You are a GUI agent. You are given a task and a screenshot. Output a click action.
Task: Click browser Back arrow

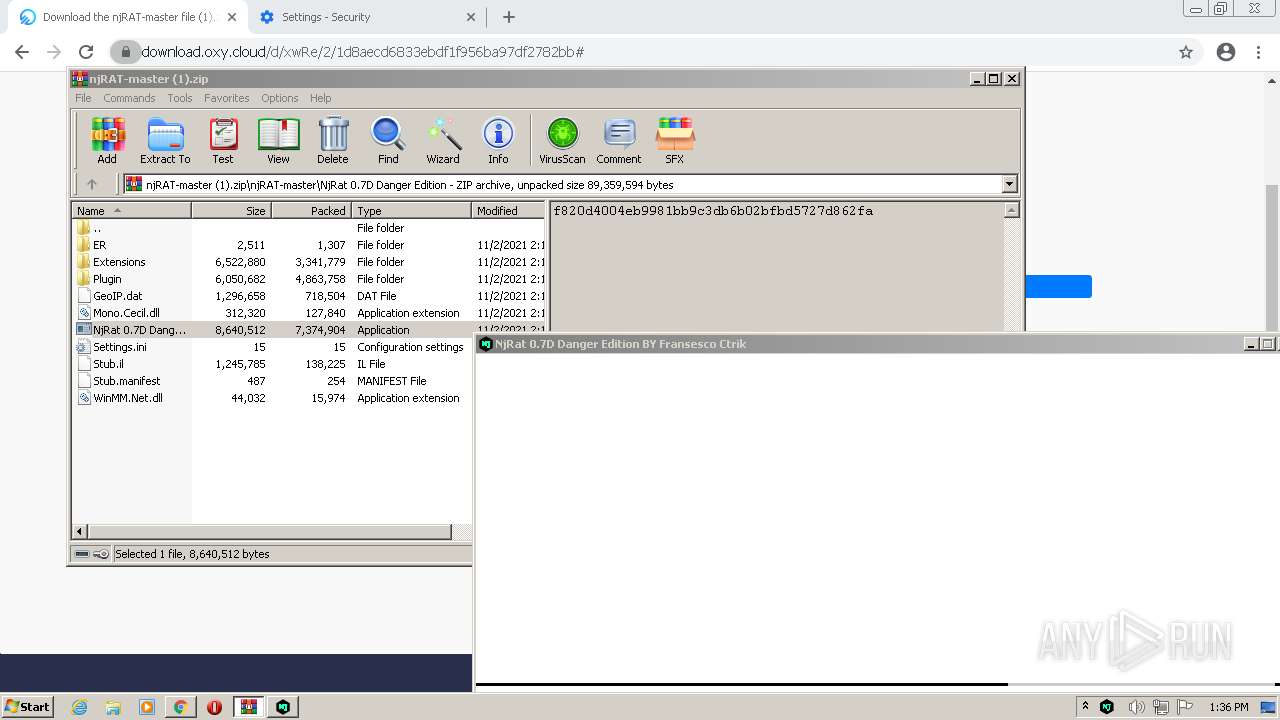tap(22, 52)
